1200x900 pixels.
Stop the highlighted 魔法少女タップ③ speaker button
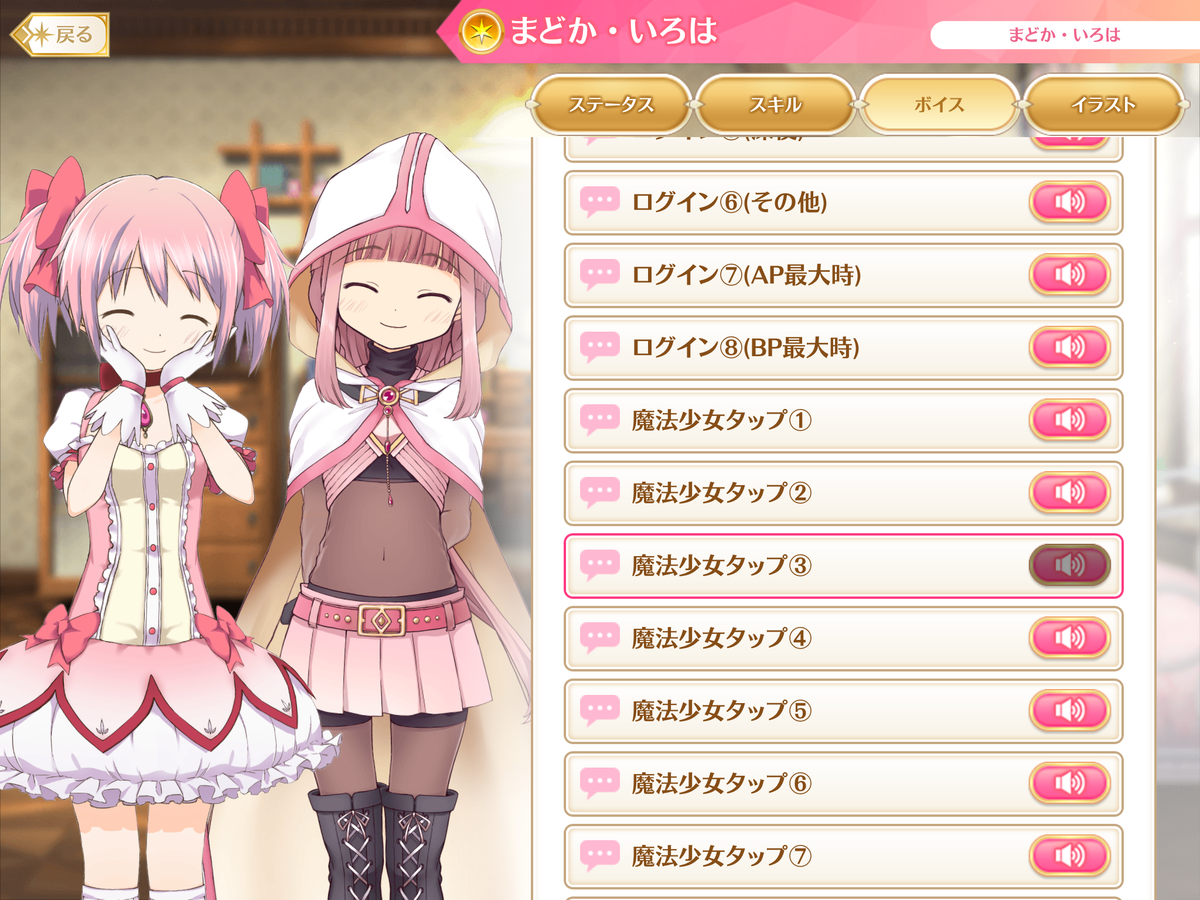pos(1069,565)
